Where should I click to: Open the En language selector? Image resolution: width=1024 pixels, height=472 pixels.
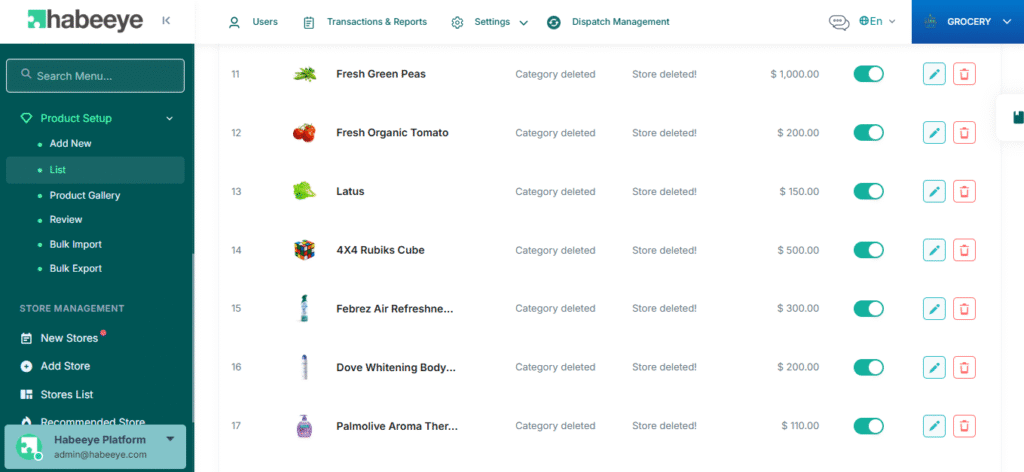(x=877, y=21)
